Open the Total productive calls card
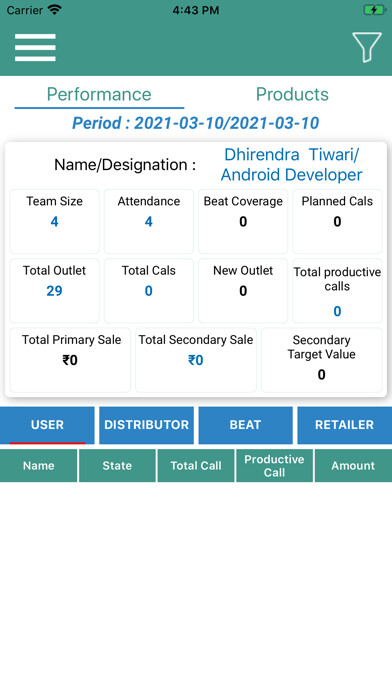Image resolution: width=392 pixels, height=696 pixels. point(337,291)
